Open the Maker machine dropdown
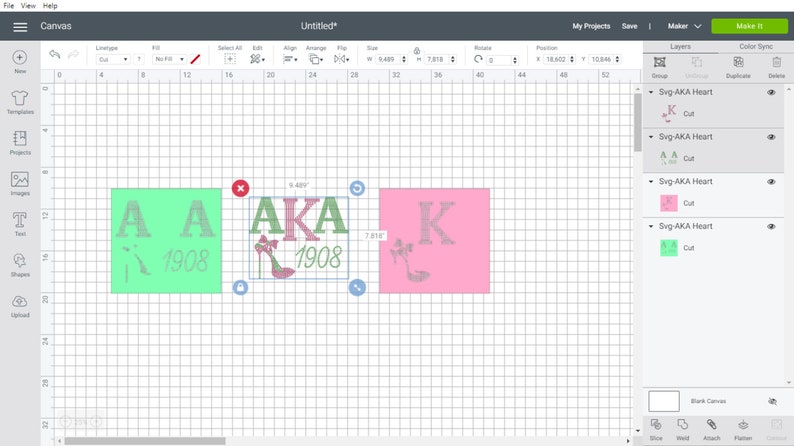 point(684,26)
